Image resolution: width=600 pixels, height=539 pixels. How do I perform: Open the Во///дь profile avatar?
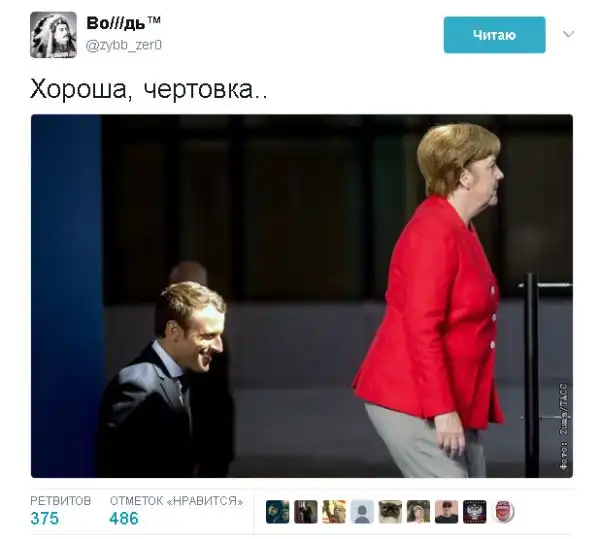(53, 35)
